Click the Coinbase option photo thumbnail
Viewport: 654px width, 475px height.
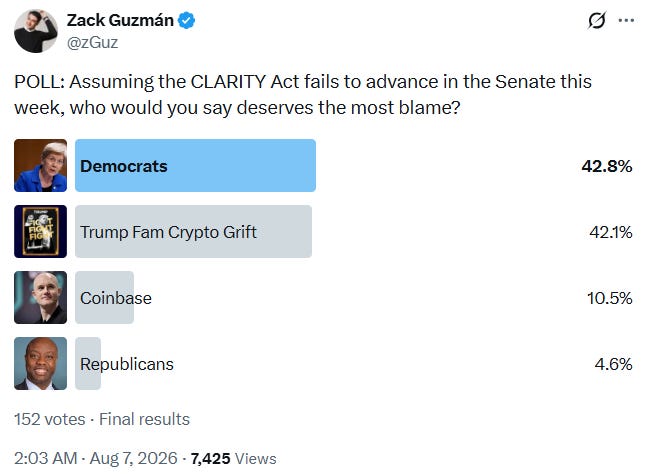click(40, 297)
